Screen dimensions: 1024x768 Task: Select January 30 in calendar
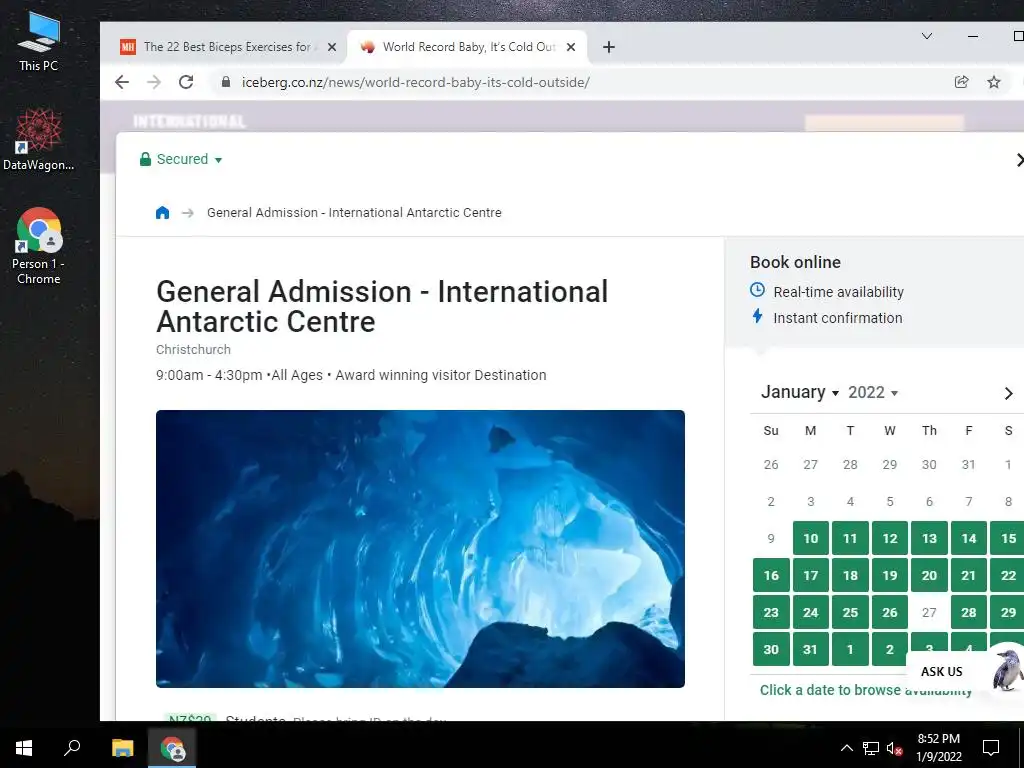point(771,649)
